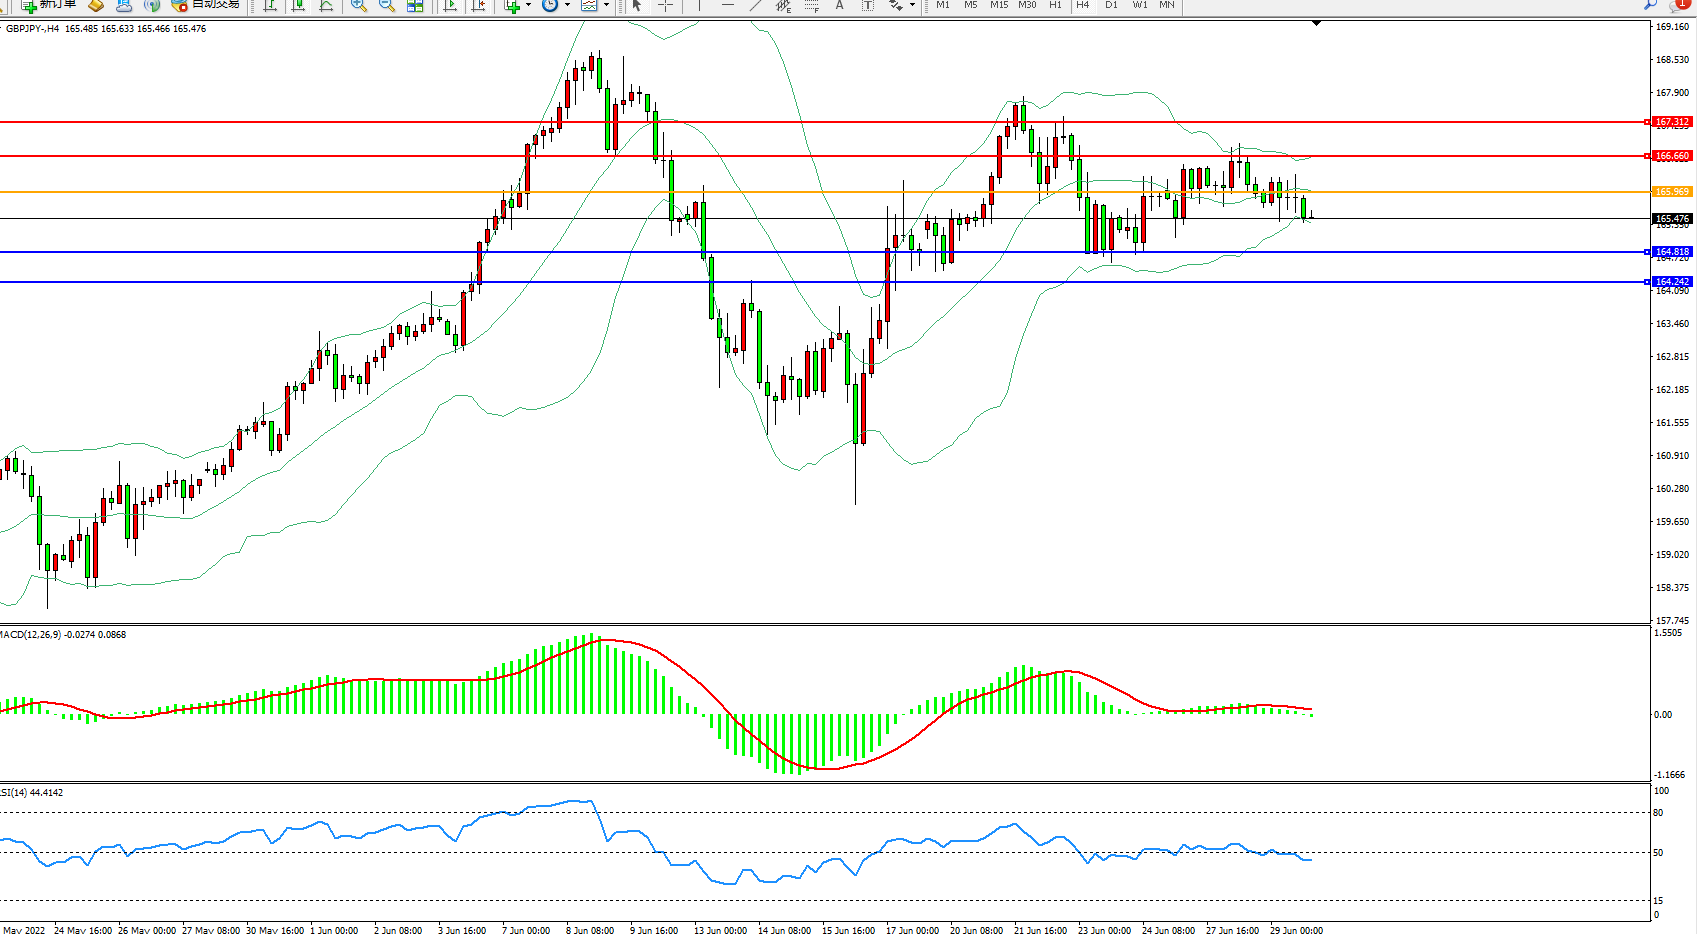Viewport: 1697px width, 934px height.
Task: Select the text label 'A' tool
Action: 839,5
